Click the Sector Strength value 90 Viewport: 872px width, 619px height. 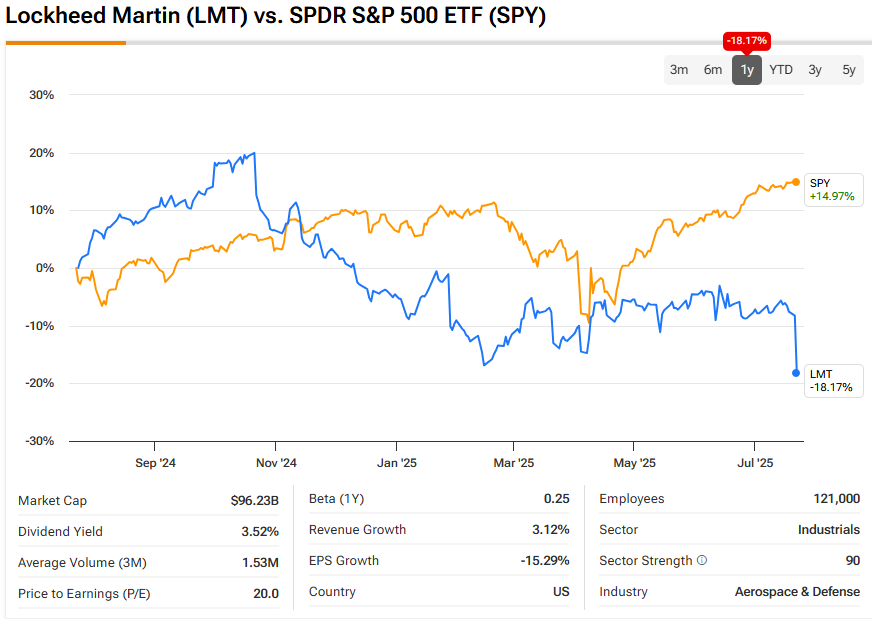tap(853, 561)
